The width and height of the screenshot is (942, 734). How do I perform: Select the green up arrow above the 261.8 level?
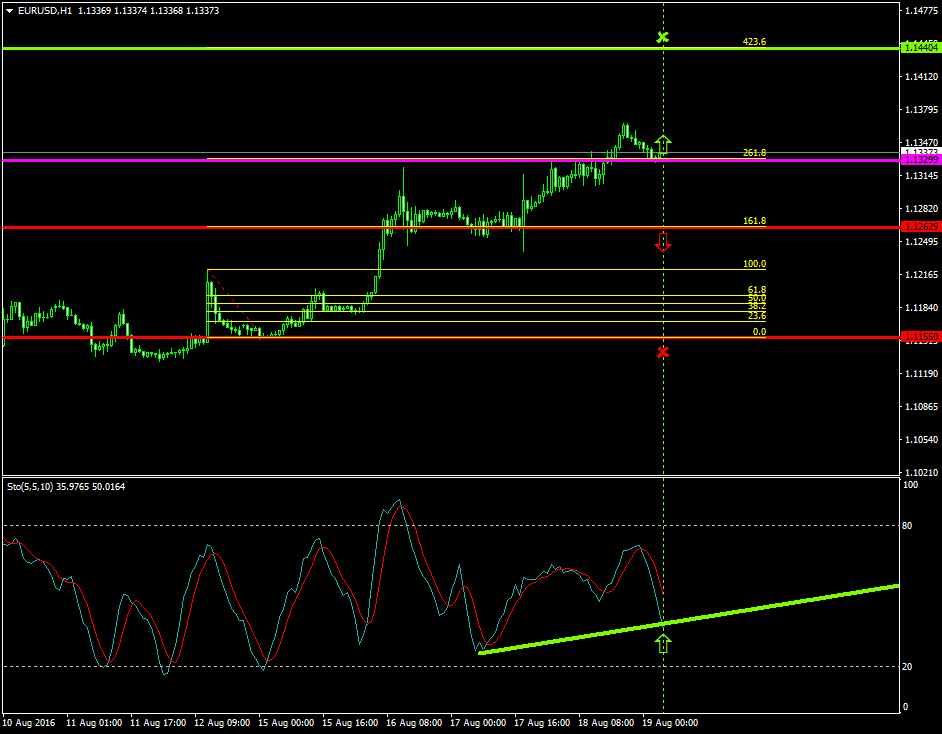click(x=663, y=144)
